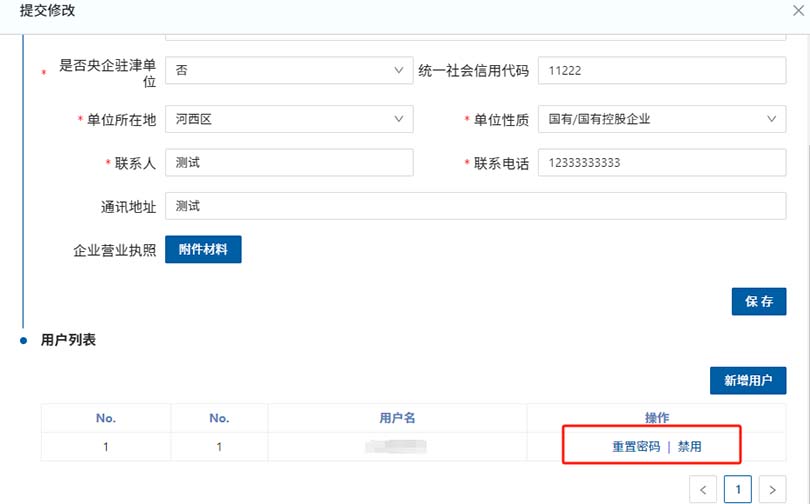
Task: Focus the 联系人 text field
Action: tap(288, 163)
